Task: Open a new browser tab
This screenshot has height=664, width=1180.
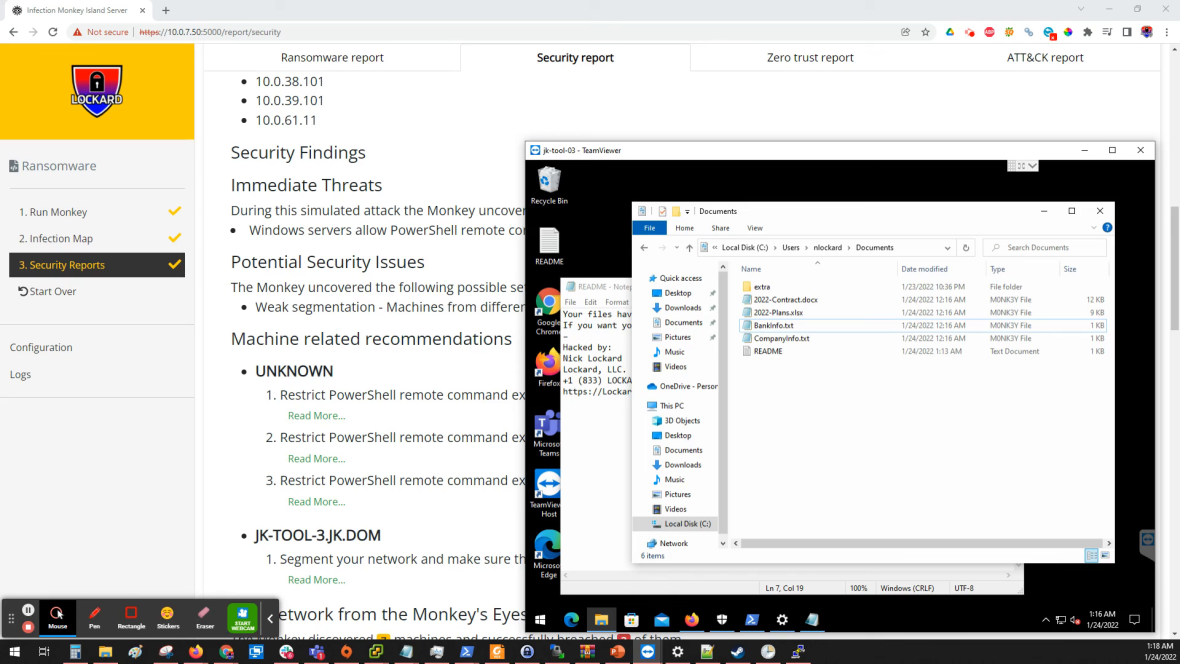Action: tap(166, 11)
